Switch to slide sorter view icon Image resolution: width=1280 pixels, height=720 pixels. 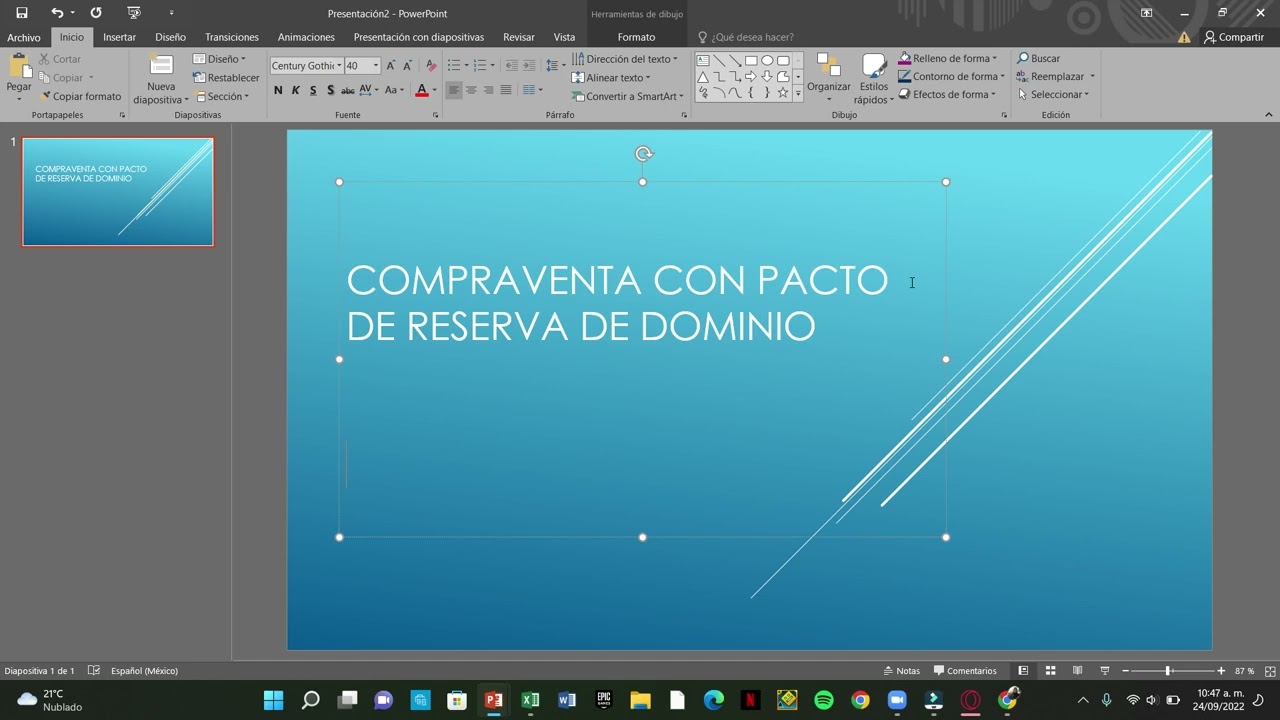tap(1050, 671)
